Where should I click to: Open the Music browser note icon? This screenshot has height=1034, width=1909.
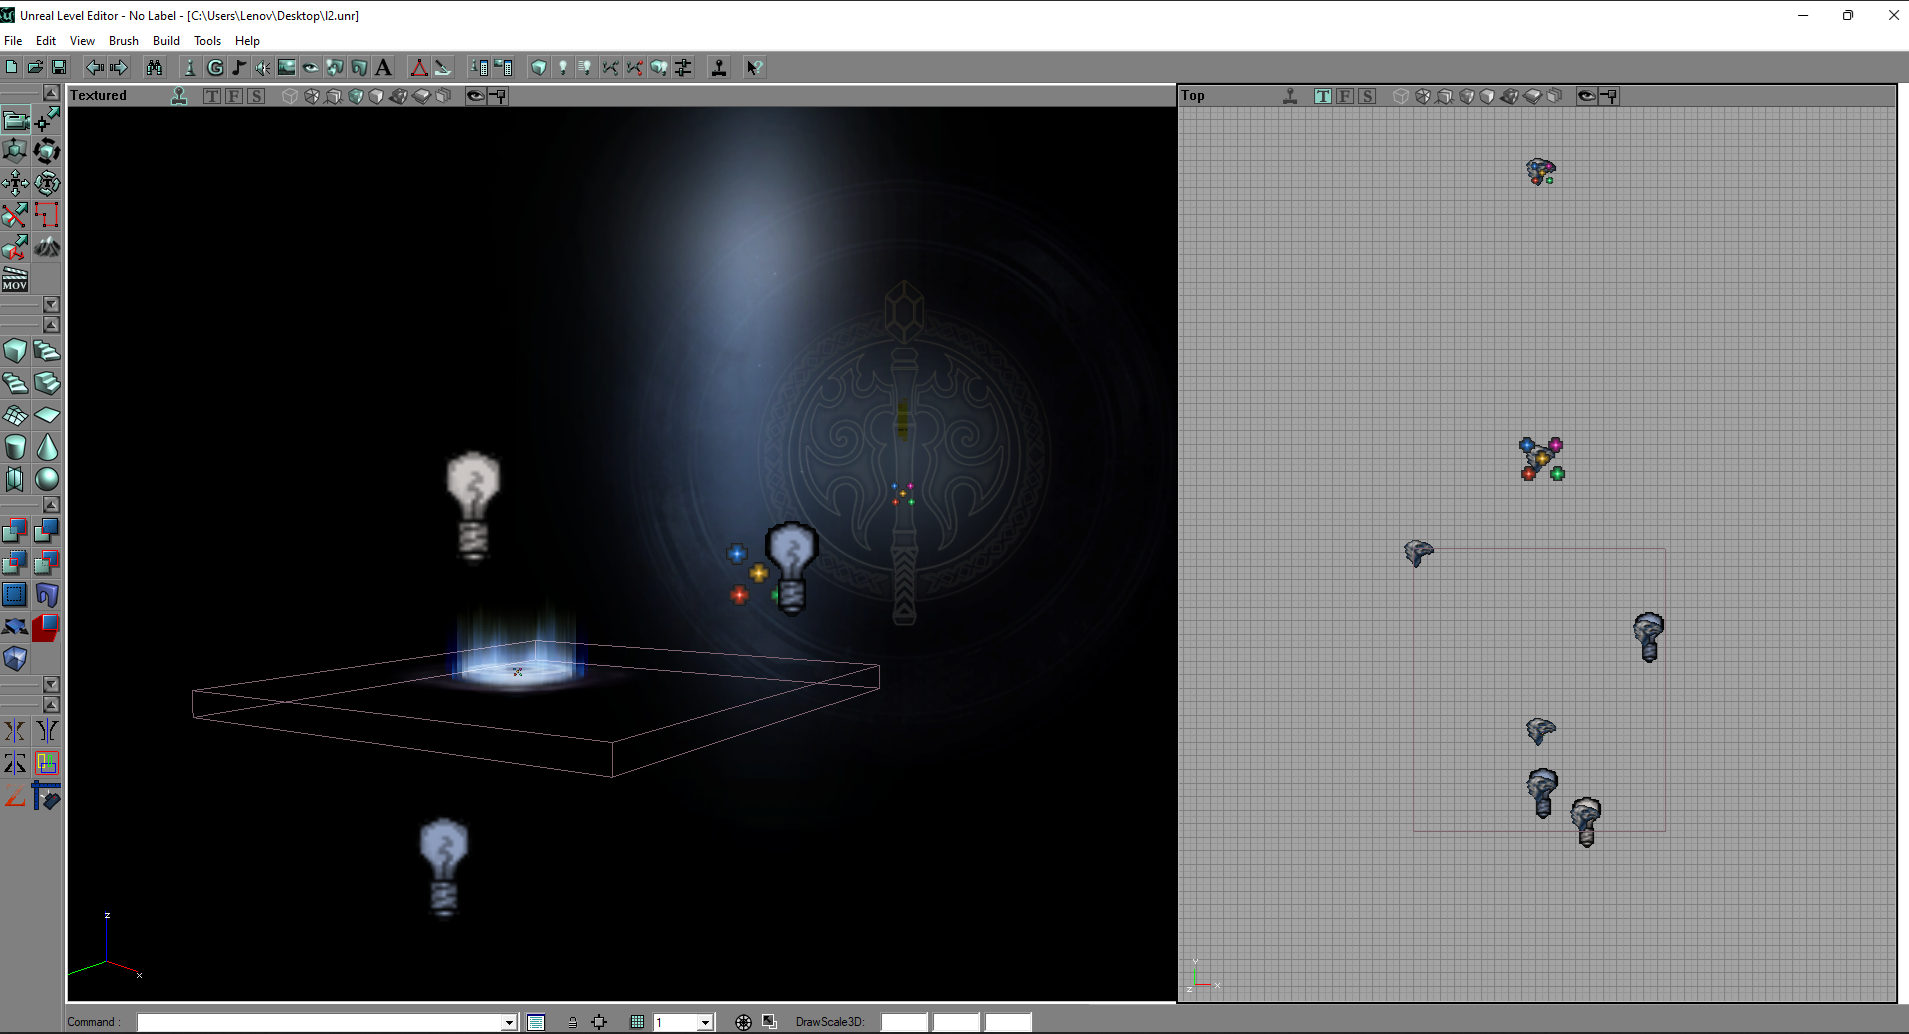(x=239, y=67)
